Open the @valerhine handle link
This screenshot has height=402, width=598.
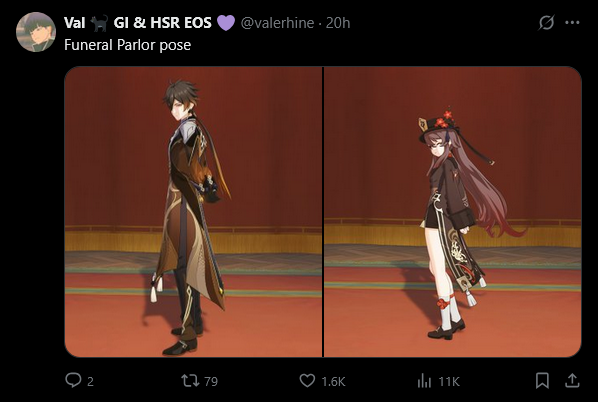coord(277,23)
